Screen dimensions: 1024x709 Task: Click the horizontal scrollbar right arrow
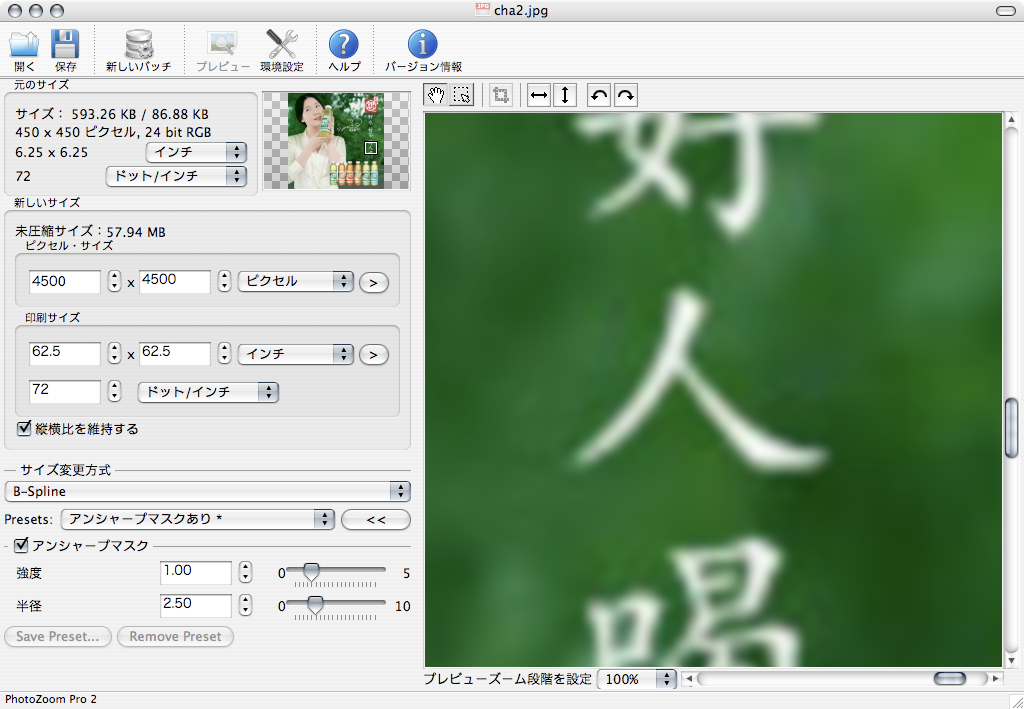[995, 679]
